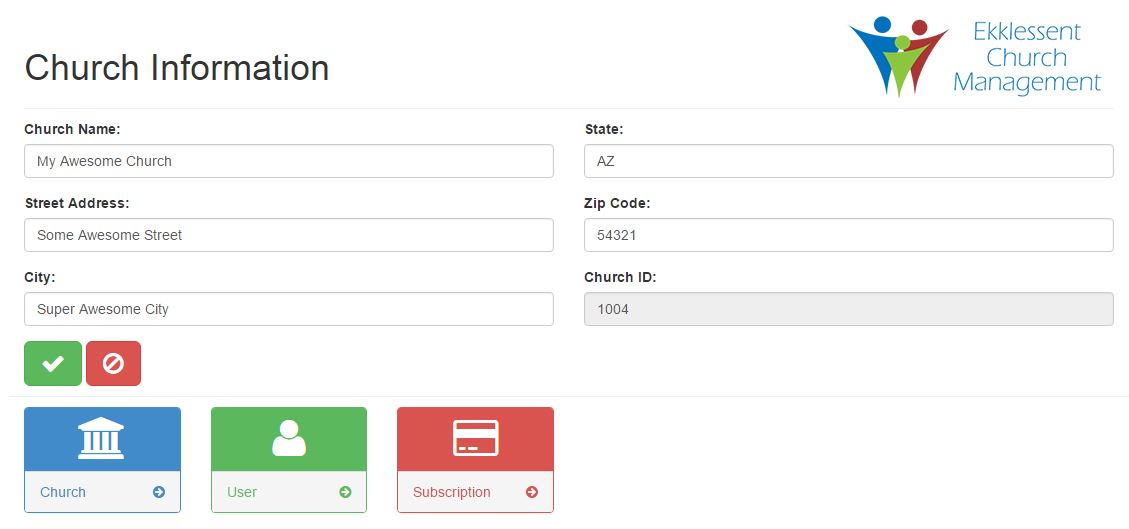Select the City text field
Image resolution: width=1129 pixels, height=529 pixels.
(288, 309)
